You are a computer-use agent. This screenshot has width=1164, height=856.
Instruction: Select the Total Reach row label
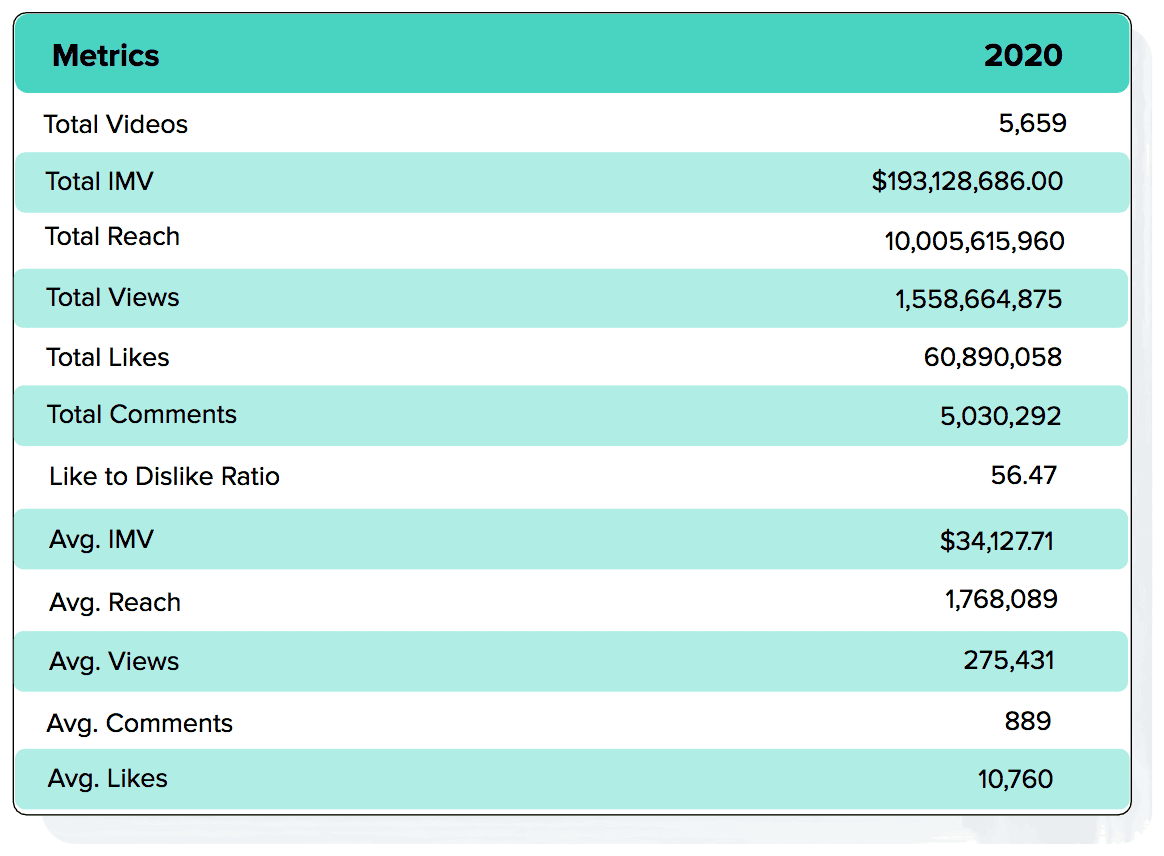[x=113, y=237]
